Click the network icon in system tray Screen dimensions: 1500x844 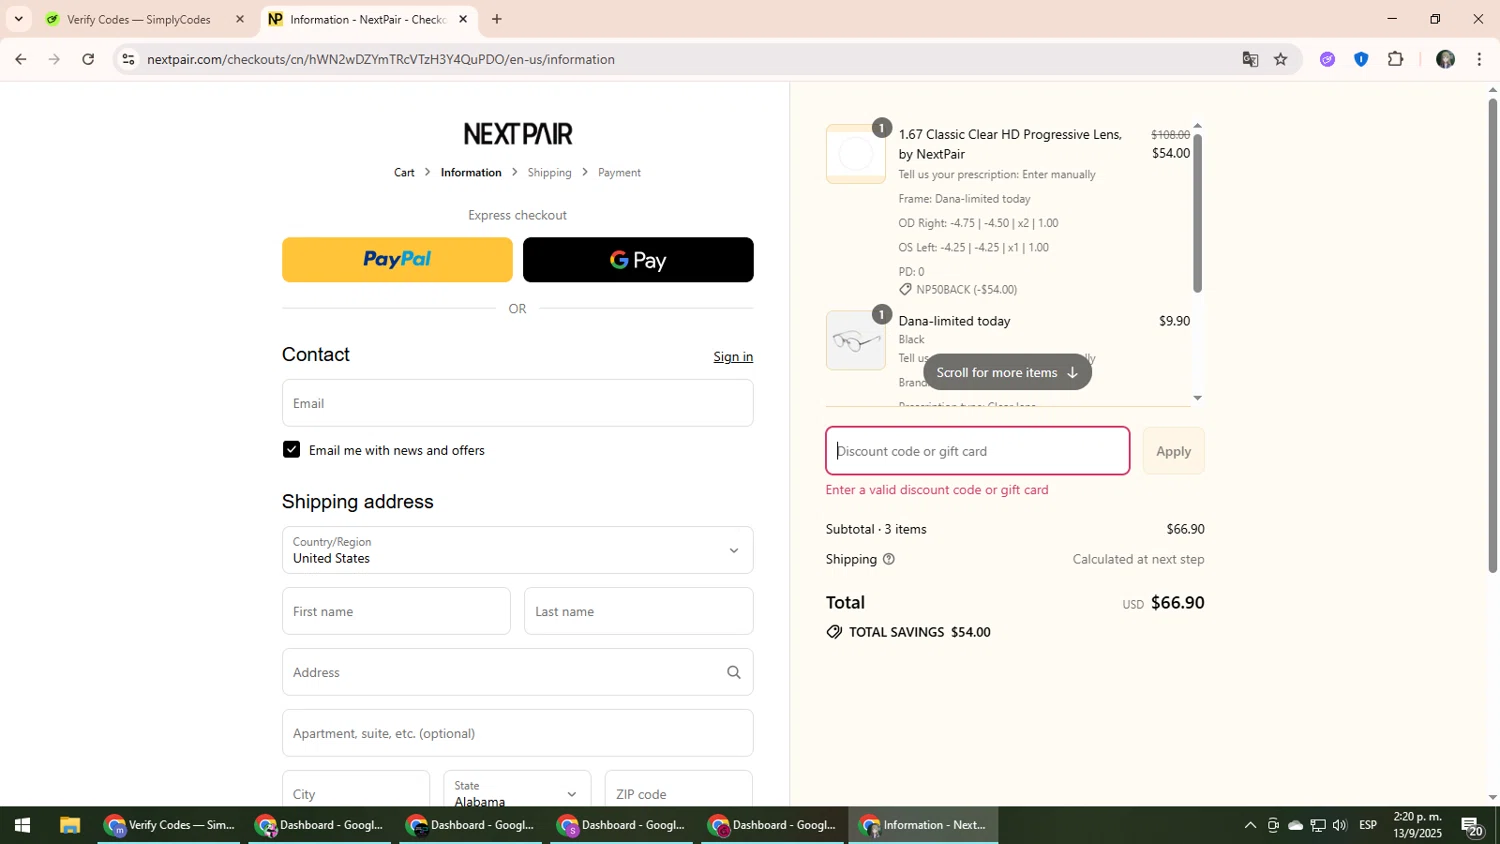(1318, 825)
